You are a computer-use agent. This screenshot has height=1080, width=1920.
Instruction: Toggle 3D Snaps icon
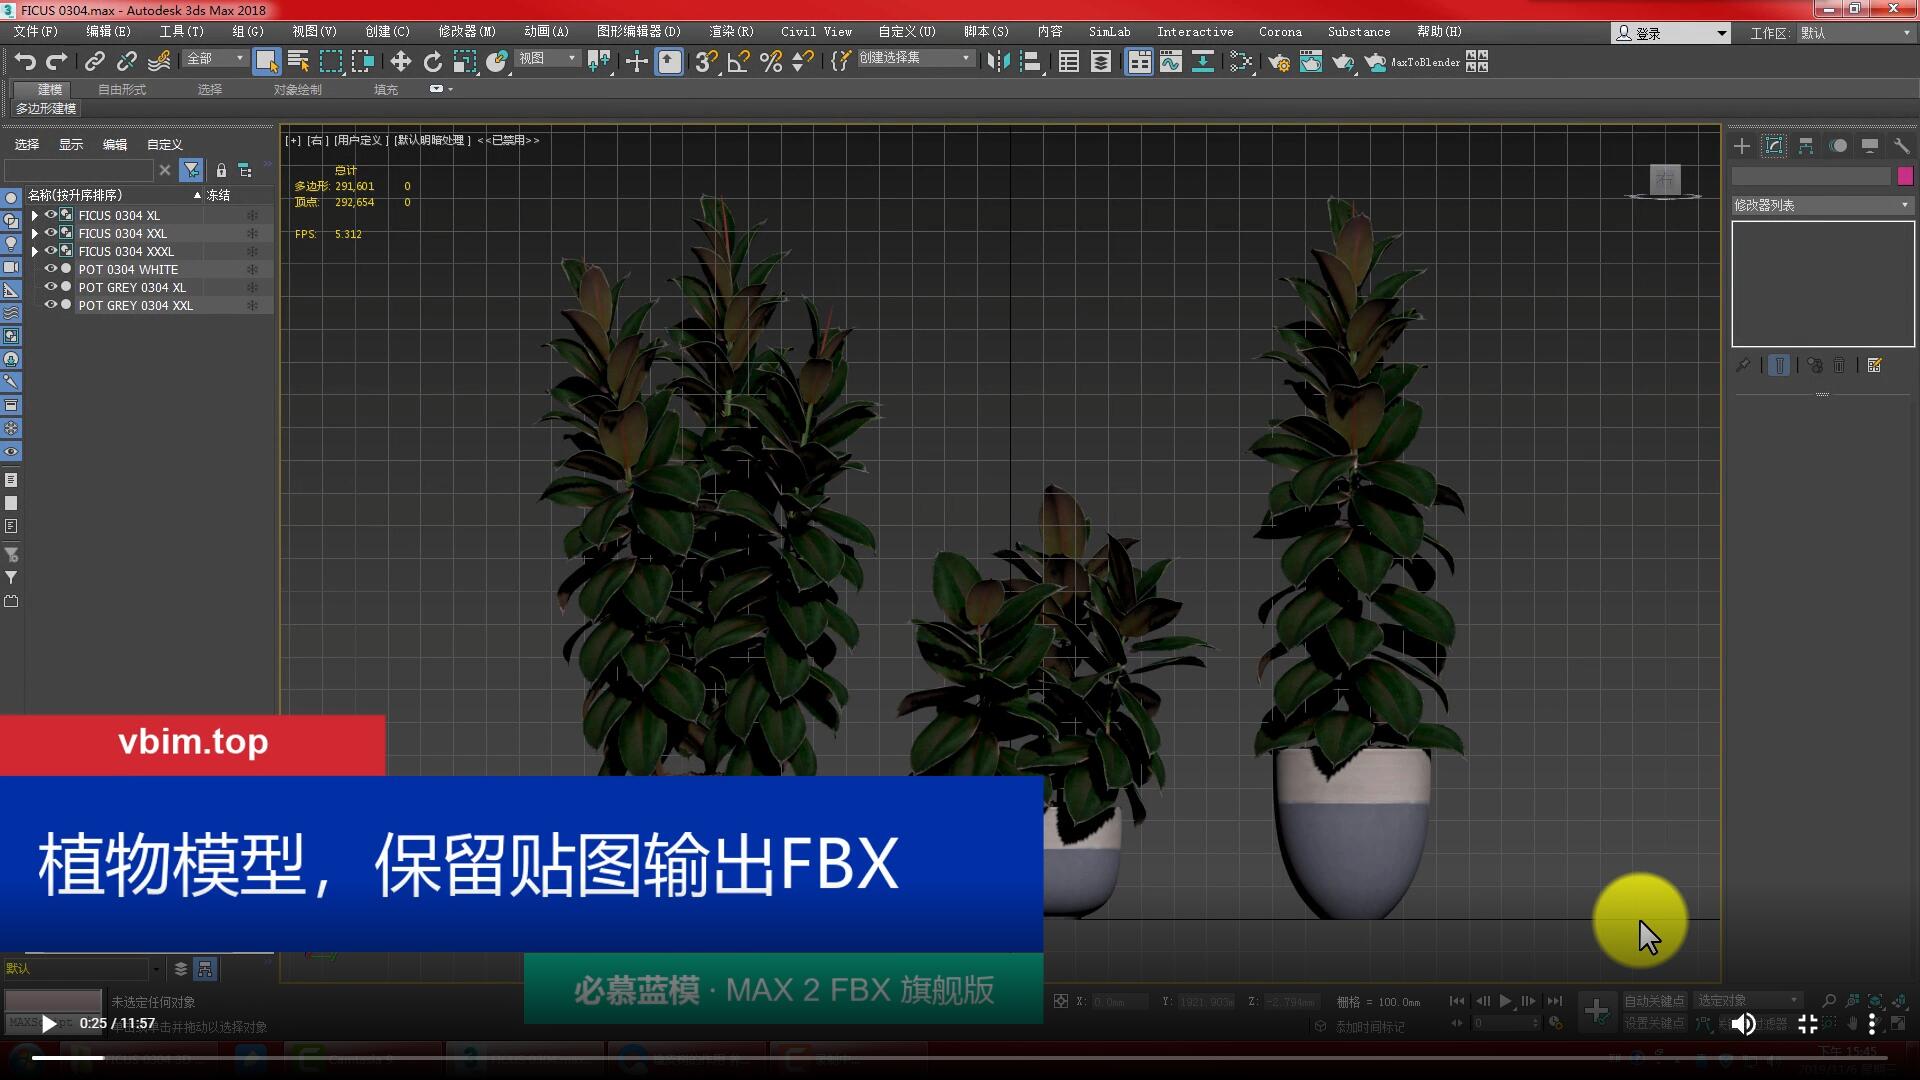pyautogui.click(x=706, y=62)
